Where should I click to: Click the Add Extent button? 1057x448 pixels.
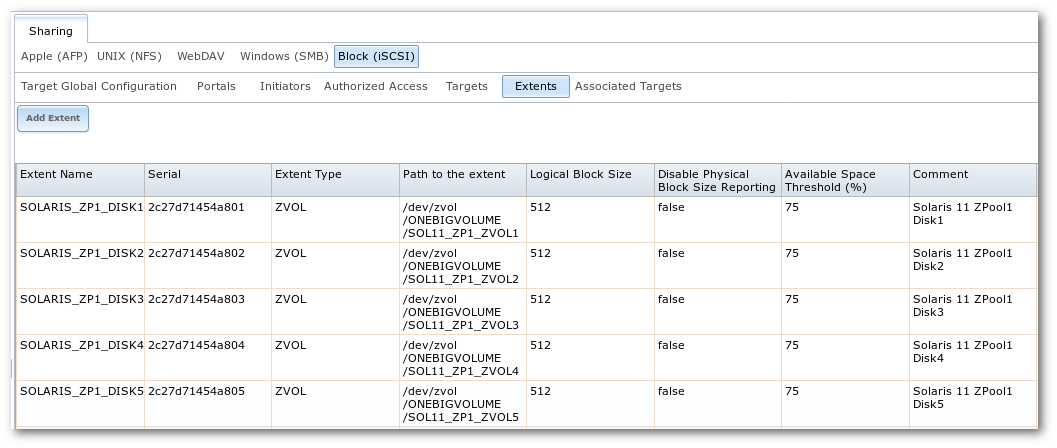(x=53, y=118)
